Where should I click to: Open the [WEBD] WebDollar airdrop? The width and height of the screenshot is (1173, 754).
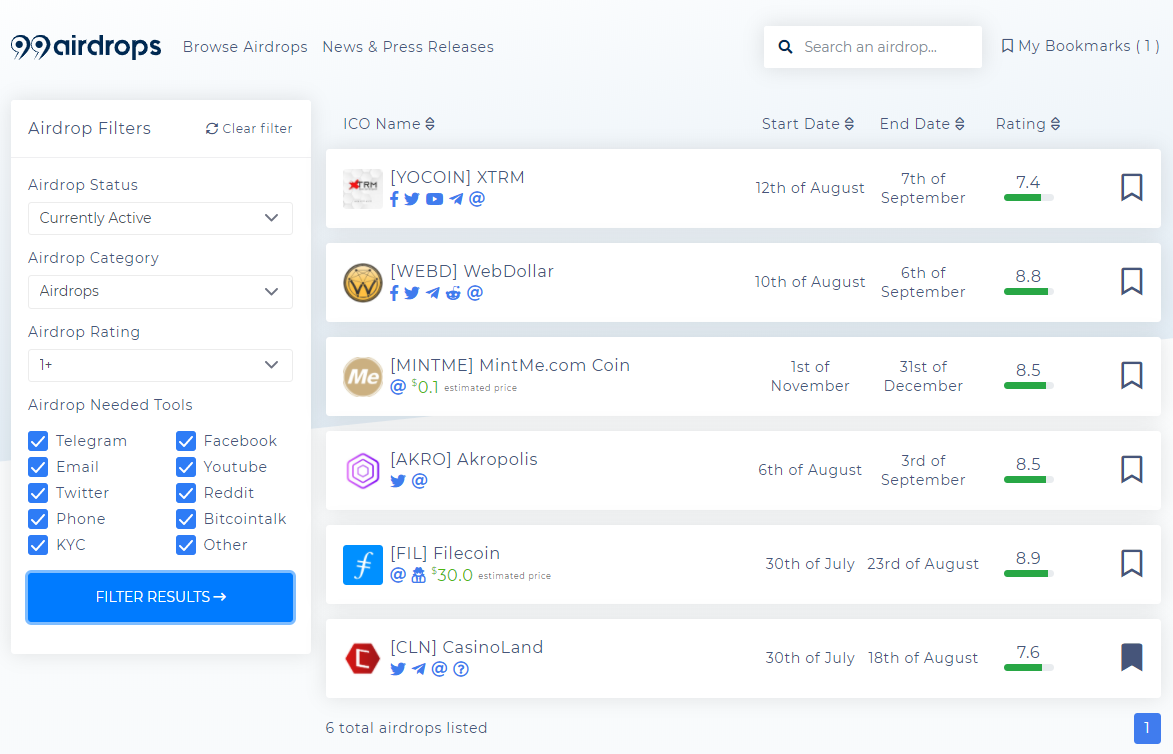[x=472, y=272]
